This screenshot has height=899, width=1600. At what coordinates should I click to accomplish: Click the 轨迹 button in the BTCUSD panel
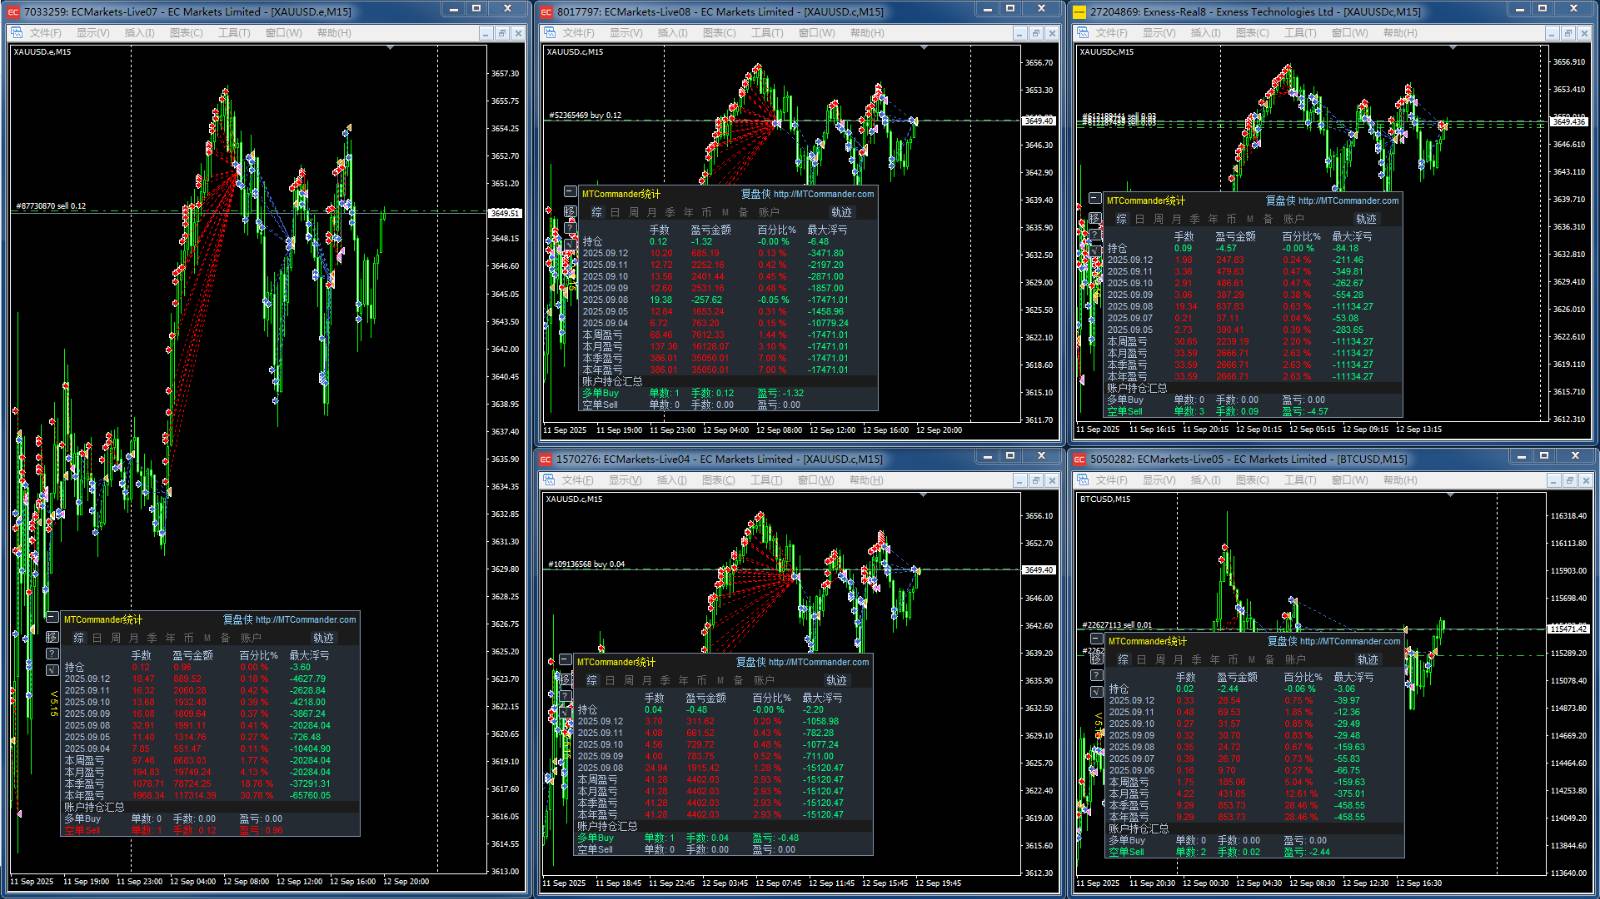[1367, 659]
